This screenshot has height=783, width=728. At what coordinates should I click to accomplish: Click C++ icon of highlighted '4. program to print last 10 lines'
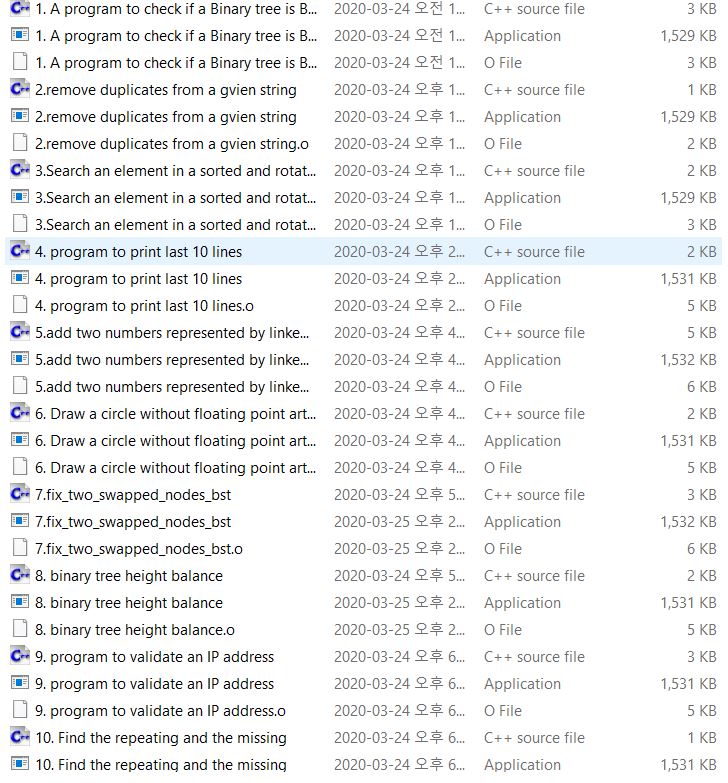click(20, 251)
